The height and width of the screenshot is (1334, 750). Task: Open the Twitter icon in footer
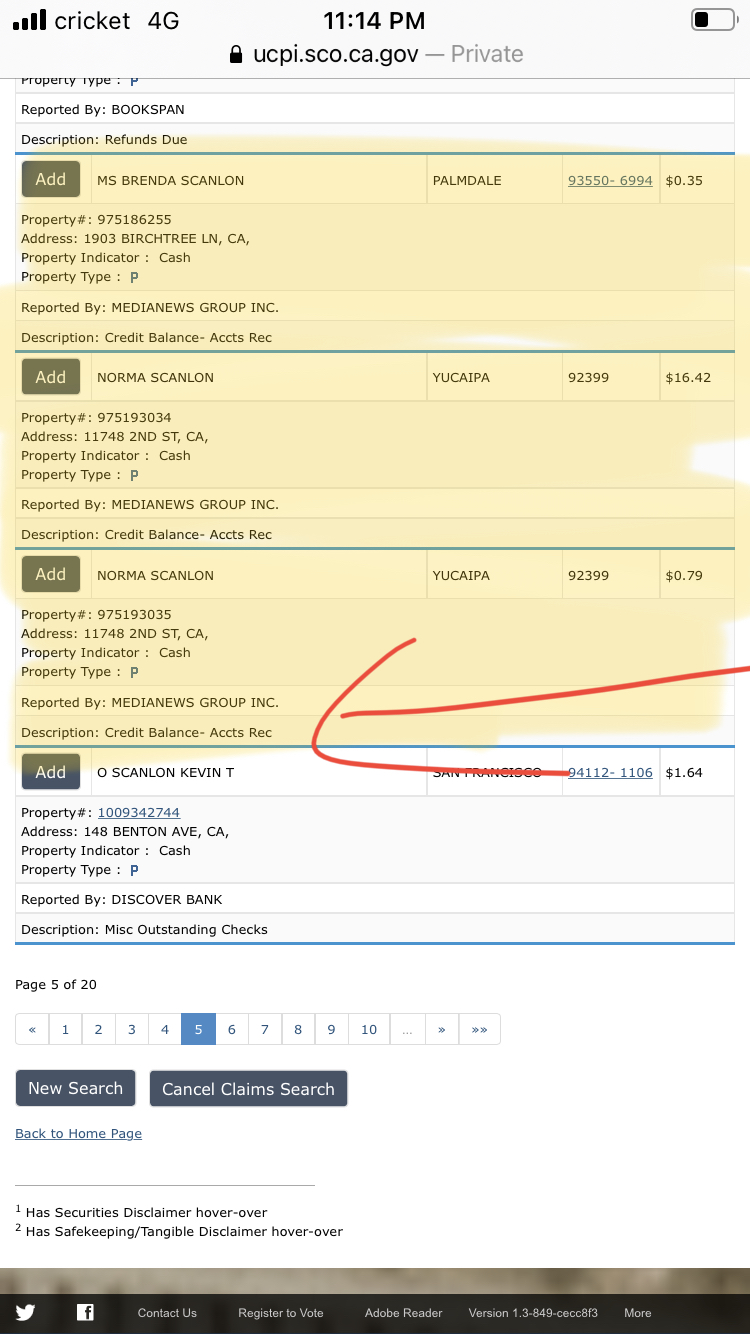pos(25,1313)
